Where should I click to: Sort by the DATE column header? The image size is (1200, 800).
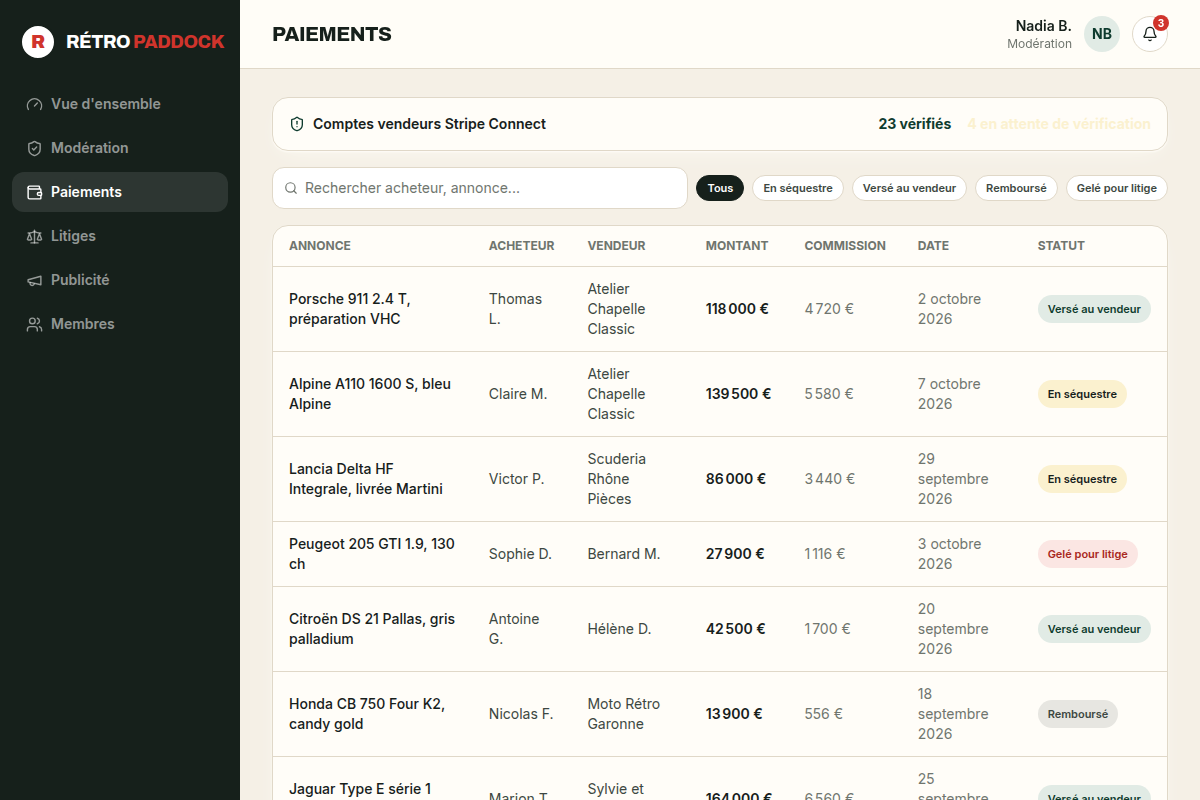click(x=933, y=246)
